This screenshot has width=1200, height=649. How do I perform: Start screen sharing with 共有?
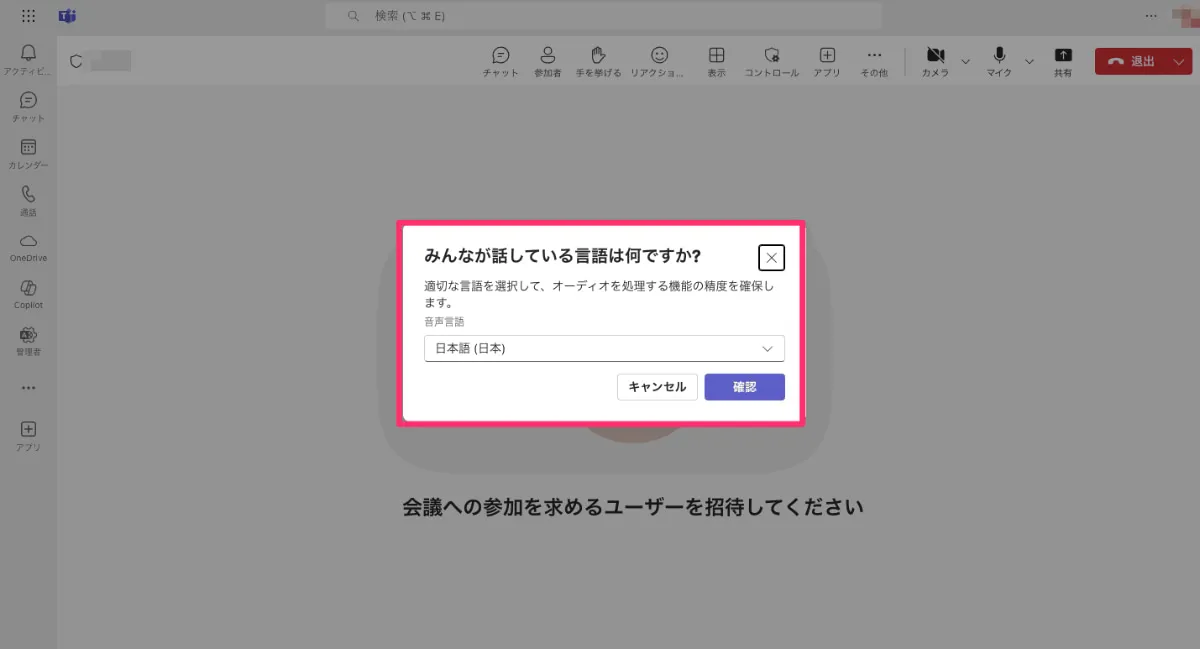coord(1063,61)
